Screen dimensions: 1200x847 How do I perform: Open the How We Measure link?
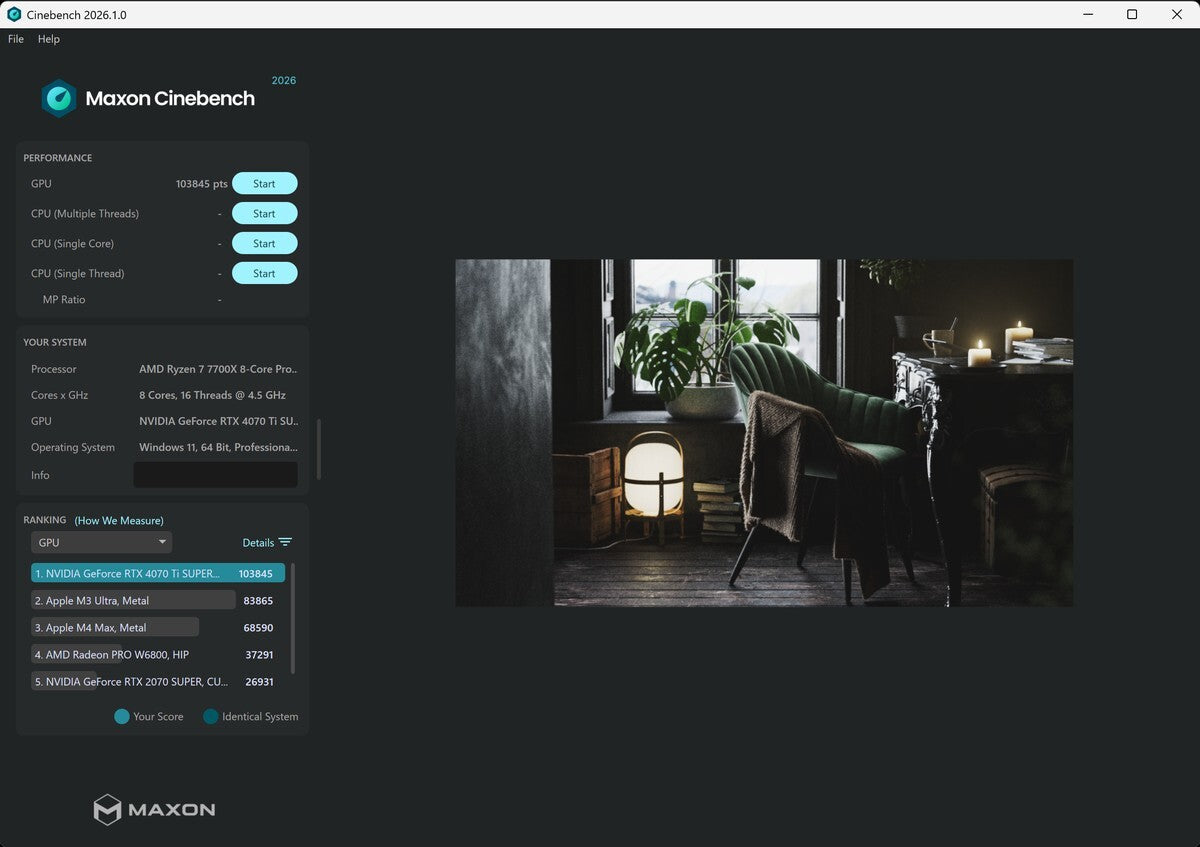[119, 520]
